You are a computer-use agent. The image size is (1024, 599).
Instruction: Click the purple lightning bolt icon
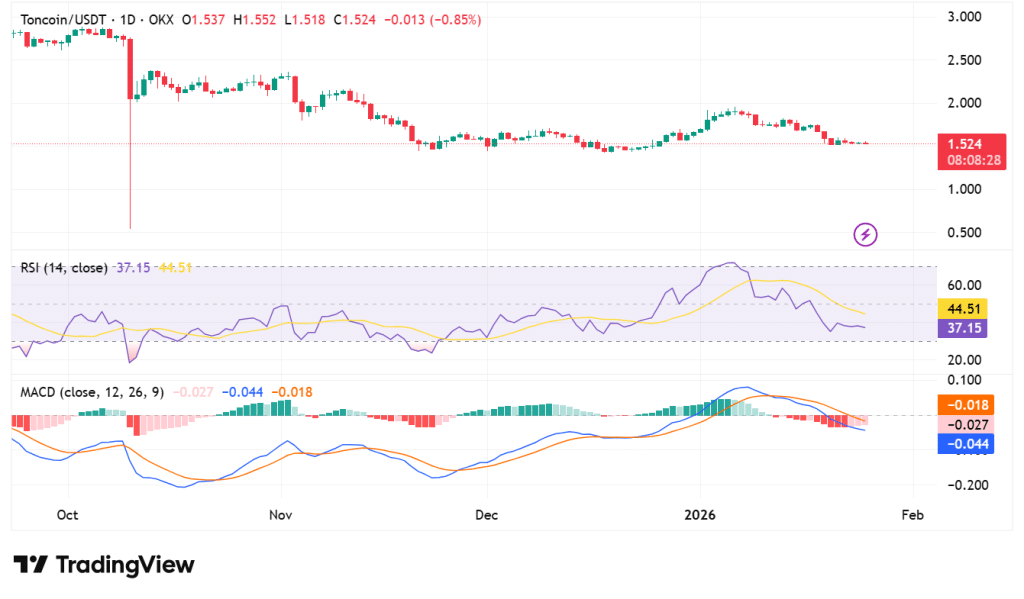pyautogui.click(x=865, y=235)
